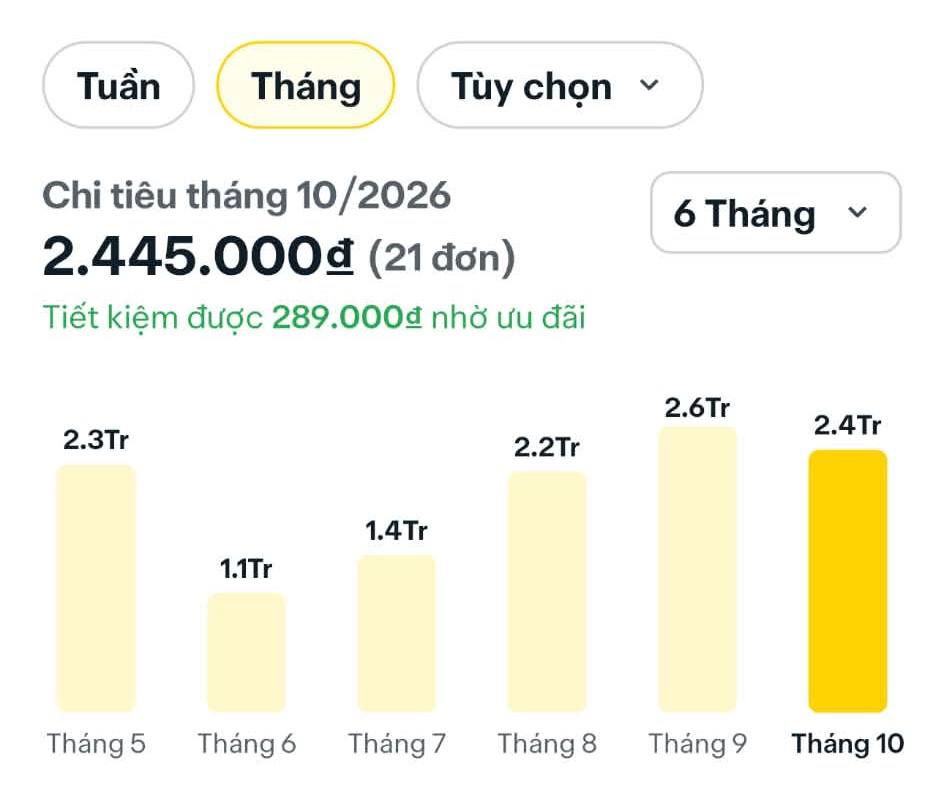Viewport: 944px width, 785px height.
Task: Select the Tháng 9 bar
Action: (698, 569)
